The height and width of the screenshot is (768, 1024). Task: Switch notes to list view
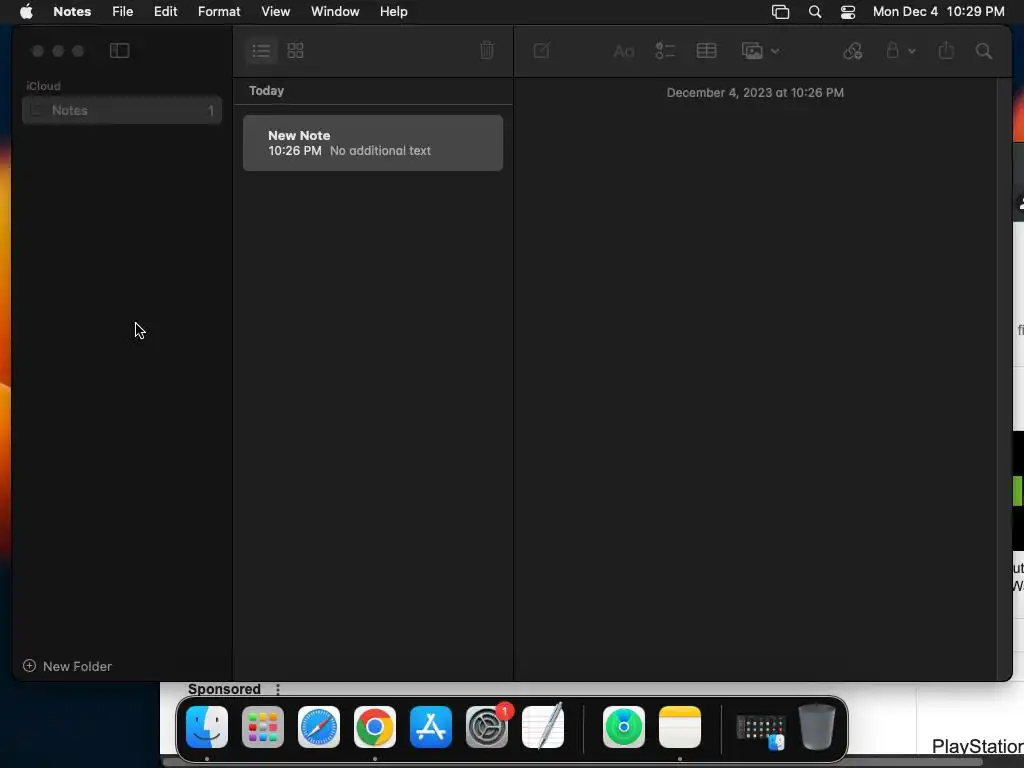coord(261,51)
